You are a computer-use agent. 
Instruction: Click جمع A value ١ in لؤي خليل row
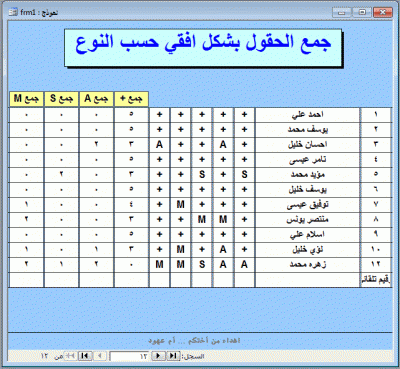pos(96,249)
